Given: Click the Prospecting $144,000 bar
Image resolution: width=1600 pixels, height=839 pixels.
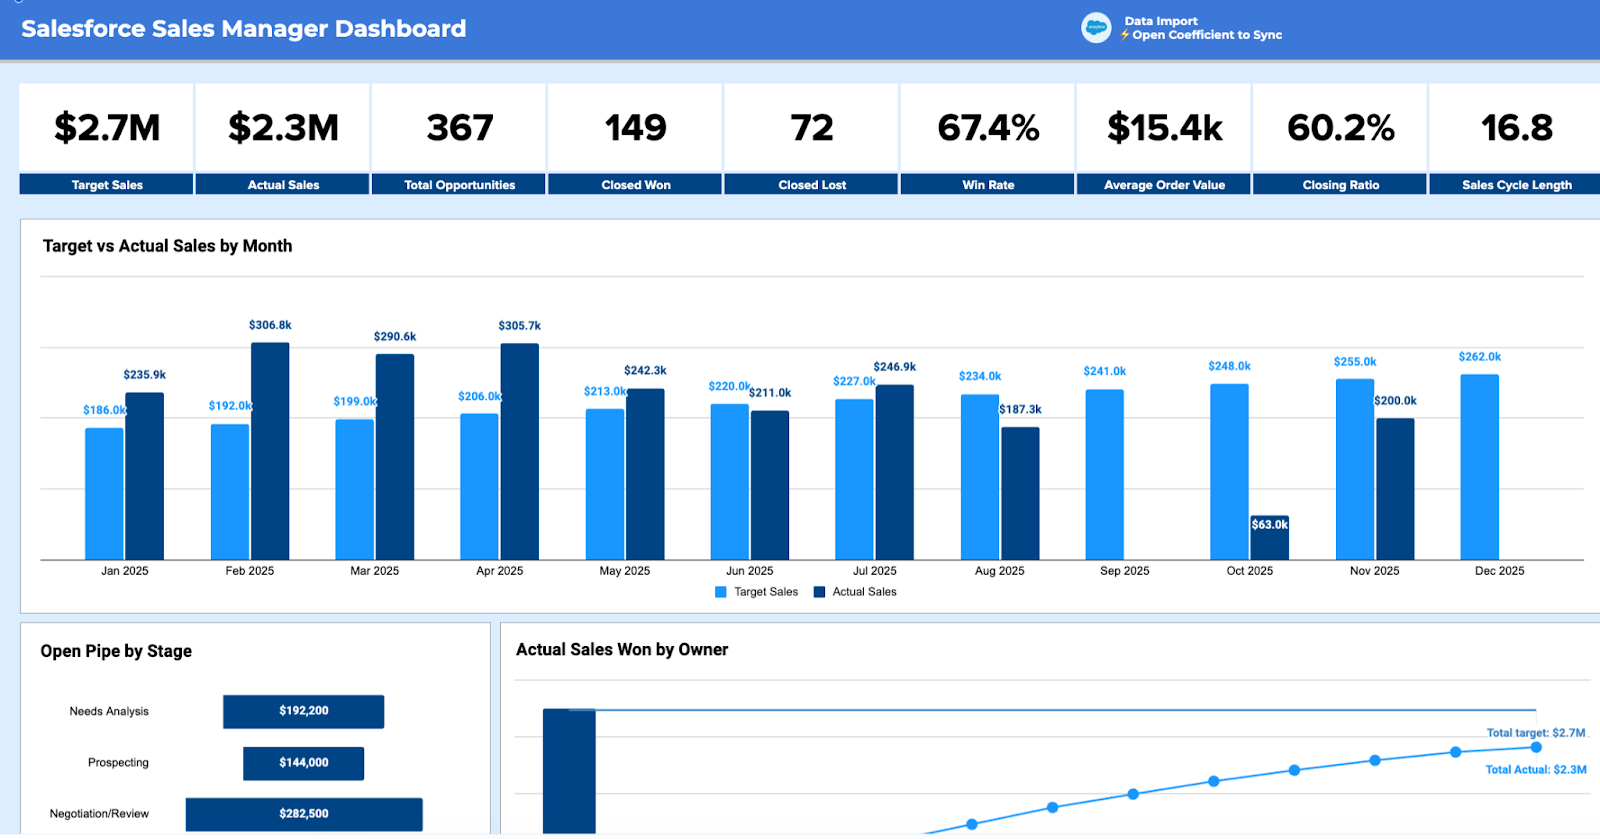Looking at the screenshot, I should (x=304, y=763).
